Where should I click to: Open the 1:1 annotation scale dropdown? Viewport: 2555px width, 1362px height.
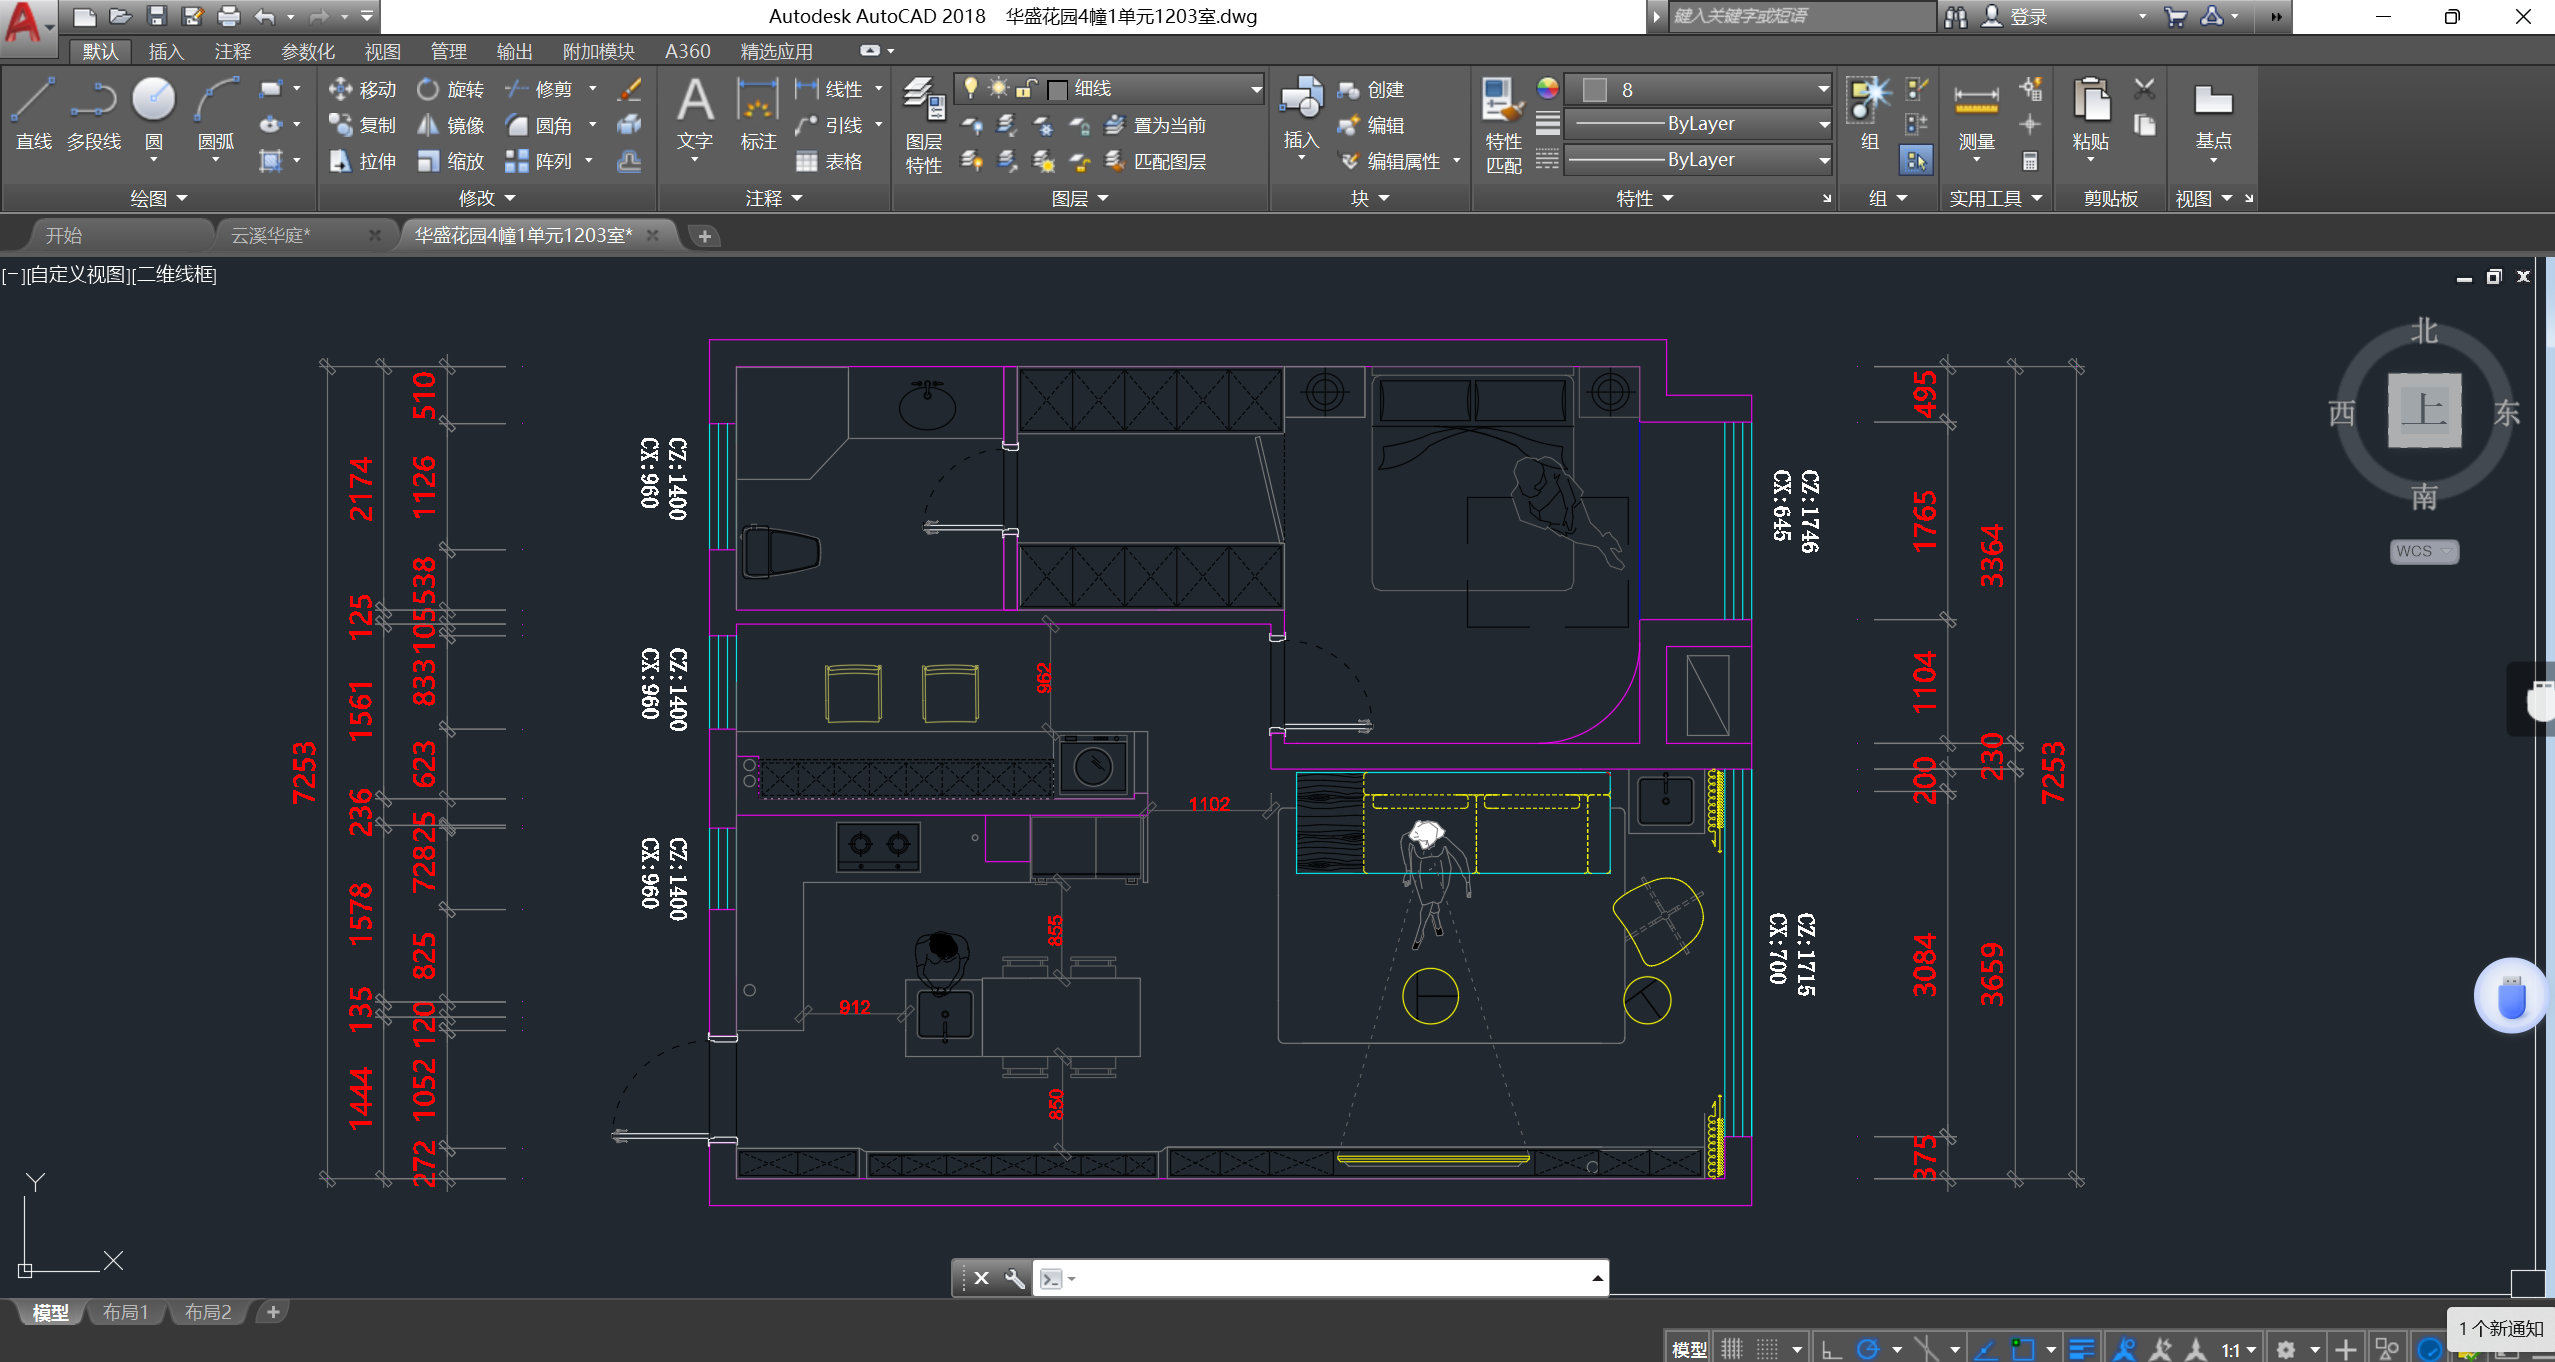click(x=2238, y=1349)
